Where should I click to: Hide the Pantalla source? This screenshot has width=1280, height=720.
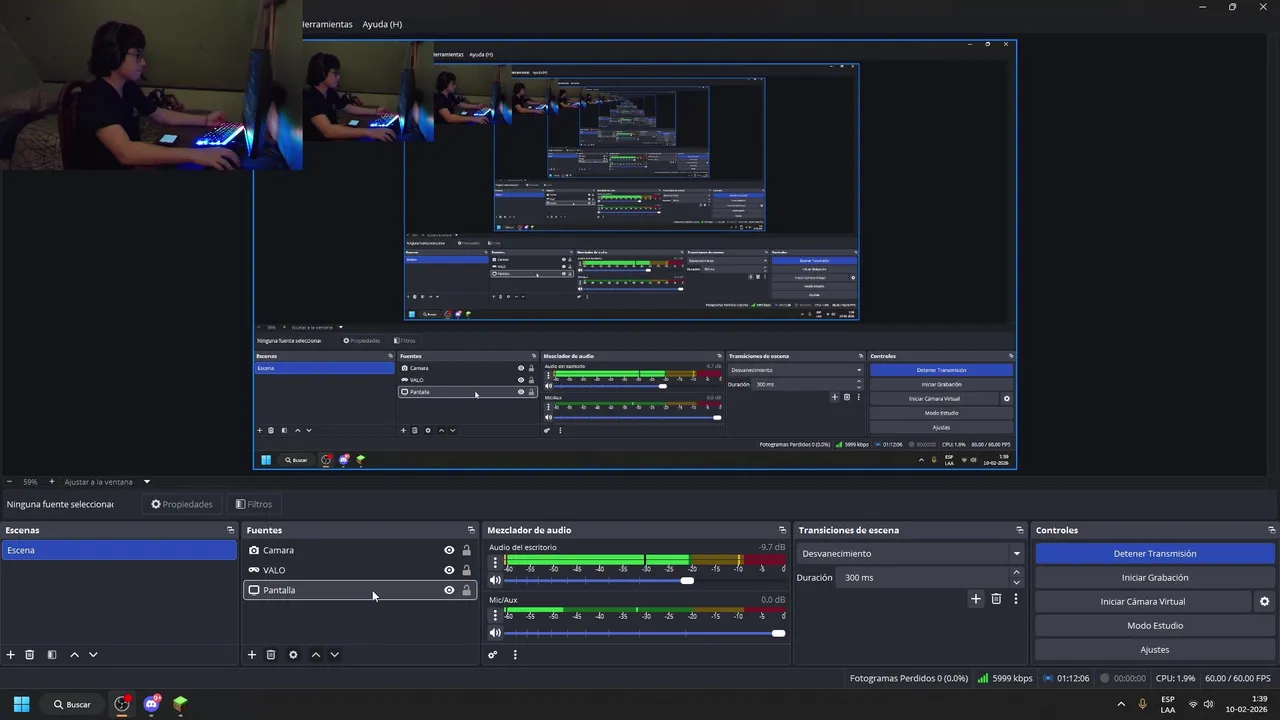click(449, 590)
